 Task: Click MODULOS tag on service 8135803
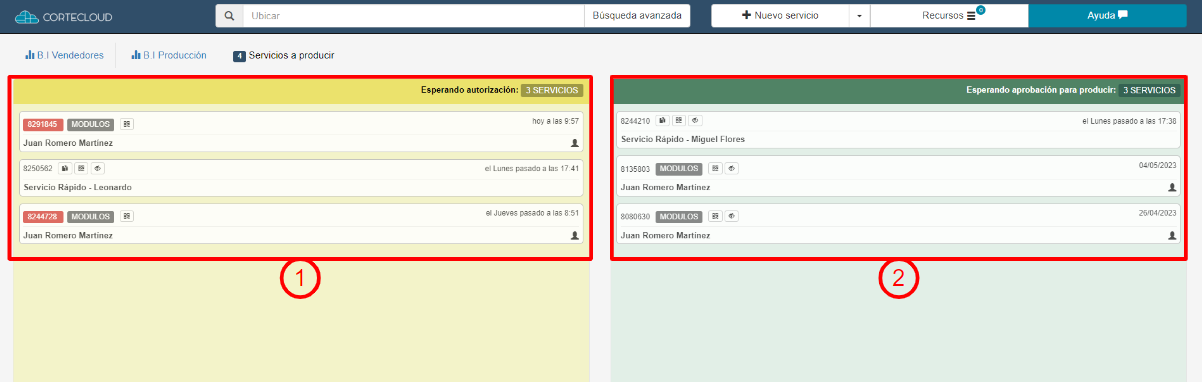(678, 168)
